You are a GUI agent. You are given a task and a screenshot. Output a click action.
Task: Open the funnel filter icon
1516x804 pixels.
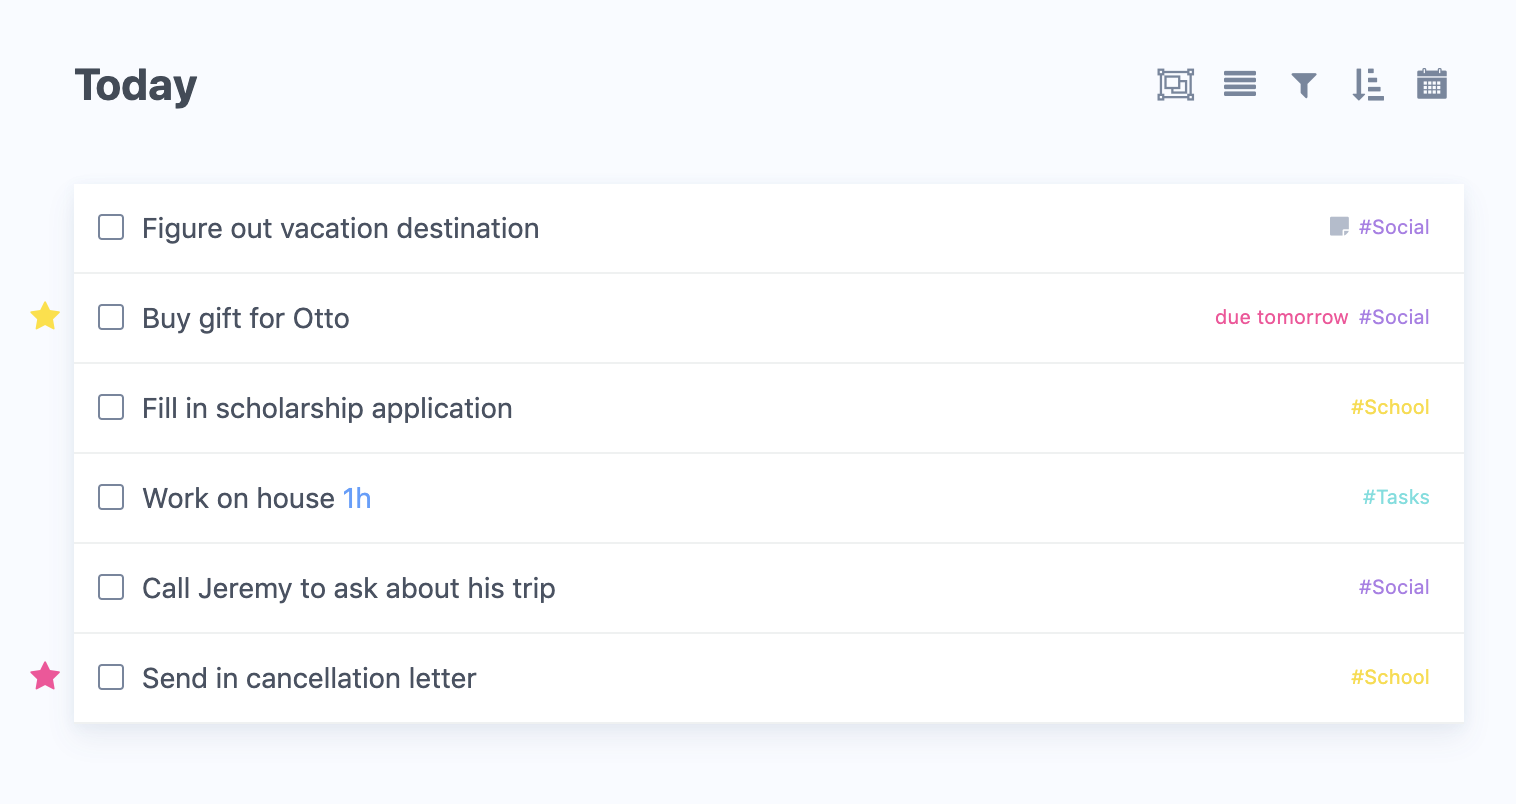(1303, 86)
